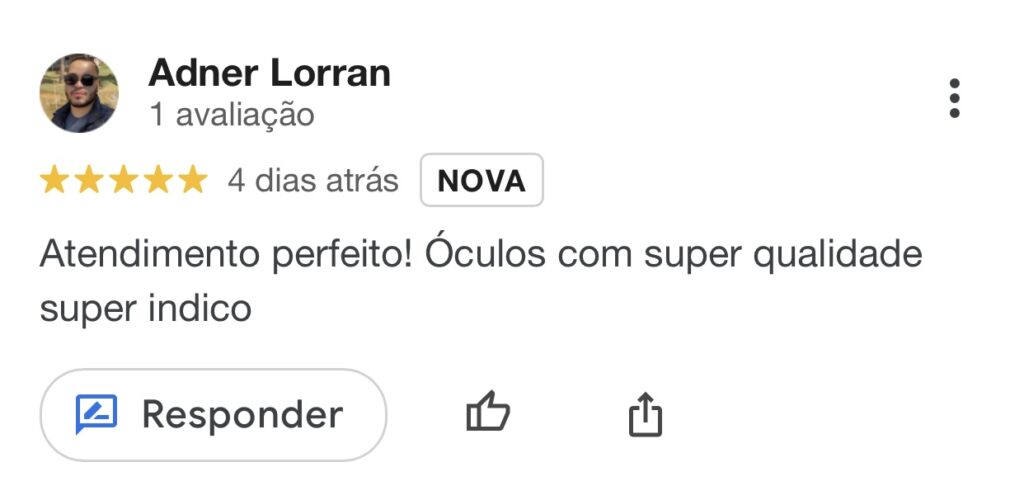Click the "Atendimento perfeito!" review text
The image size is (1024, 486).
pyautogui.click(x=226, y=255)
